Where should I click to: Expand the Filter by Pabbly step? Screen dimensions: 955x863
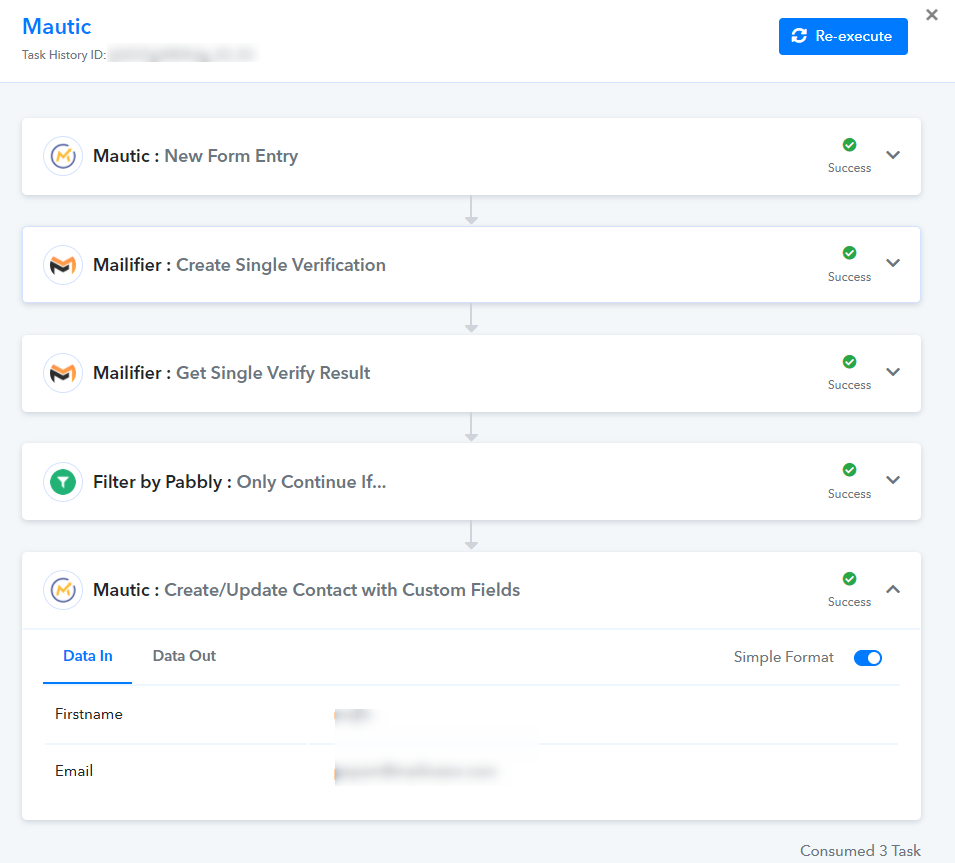pos(893,480)
